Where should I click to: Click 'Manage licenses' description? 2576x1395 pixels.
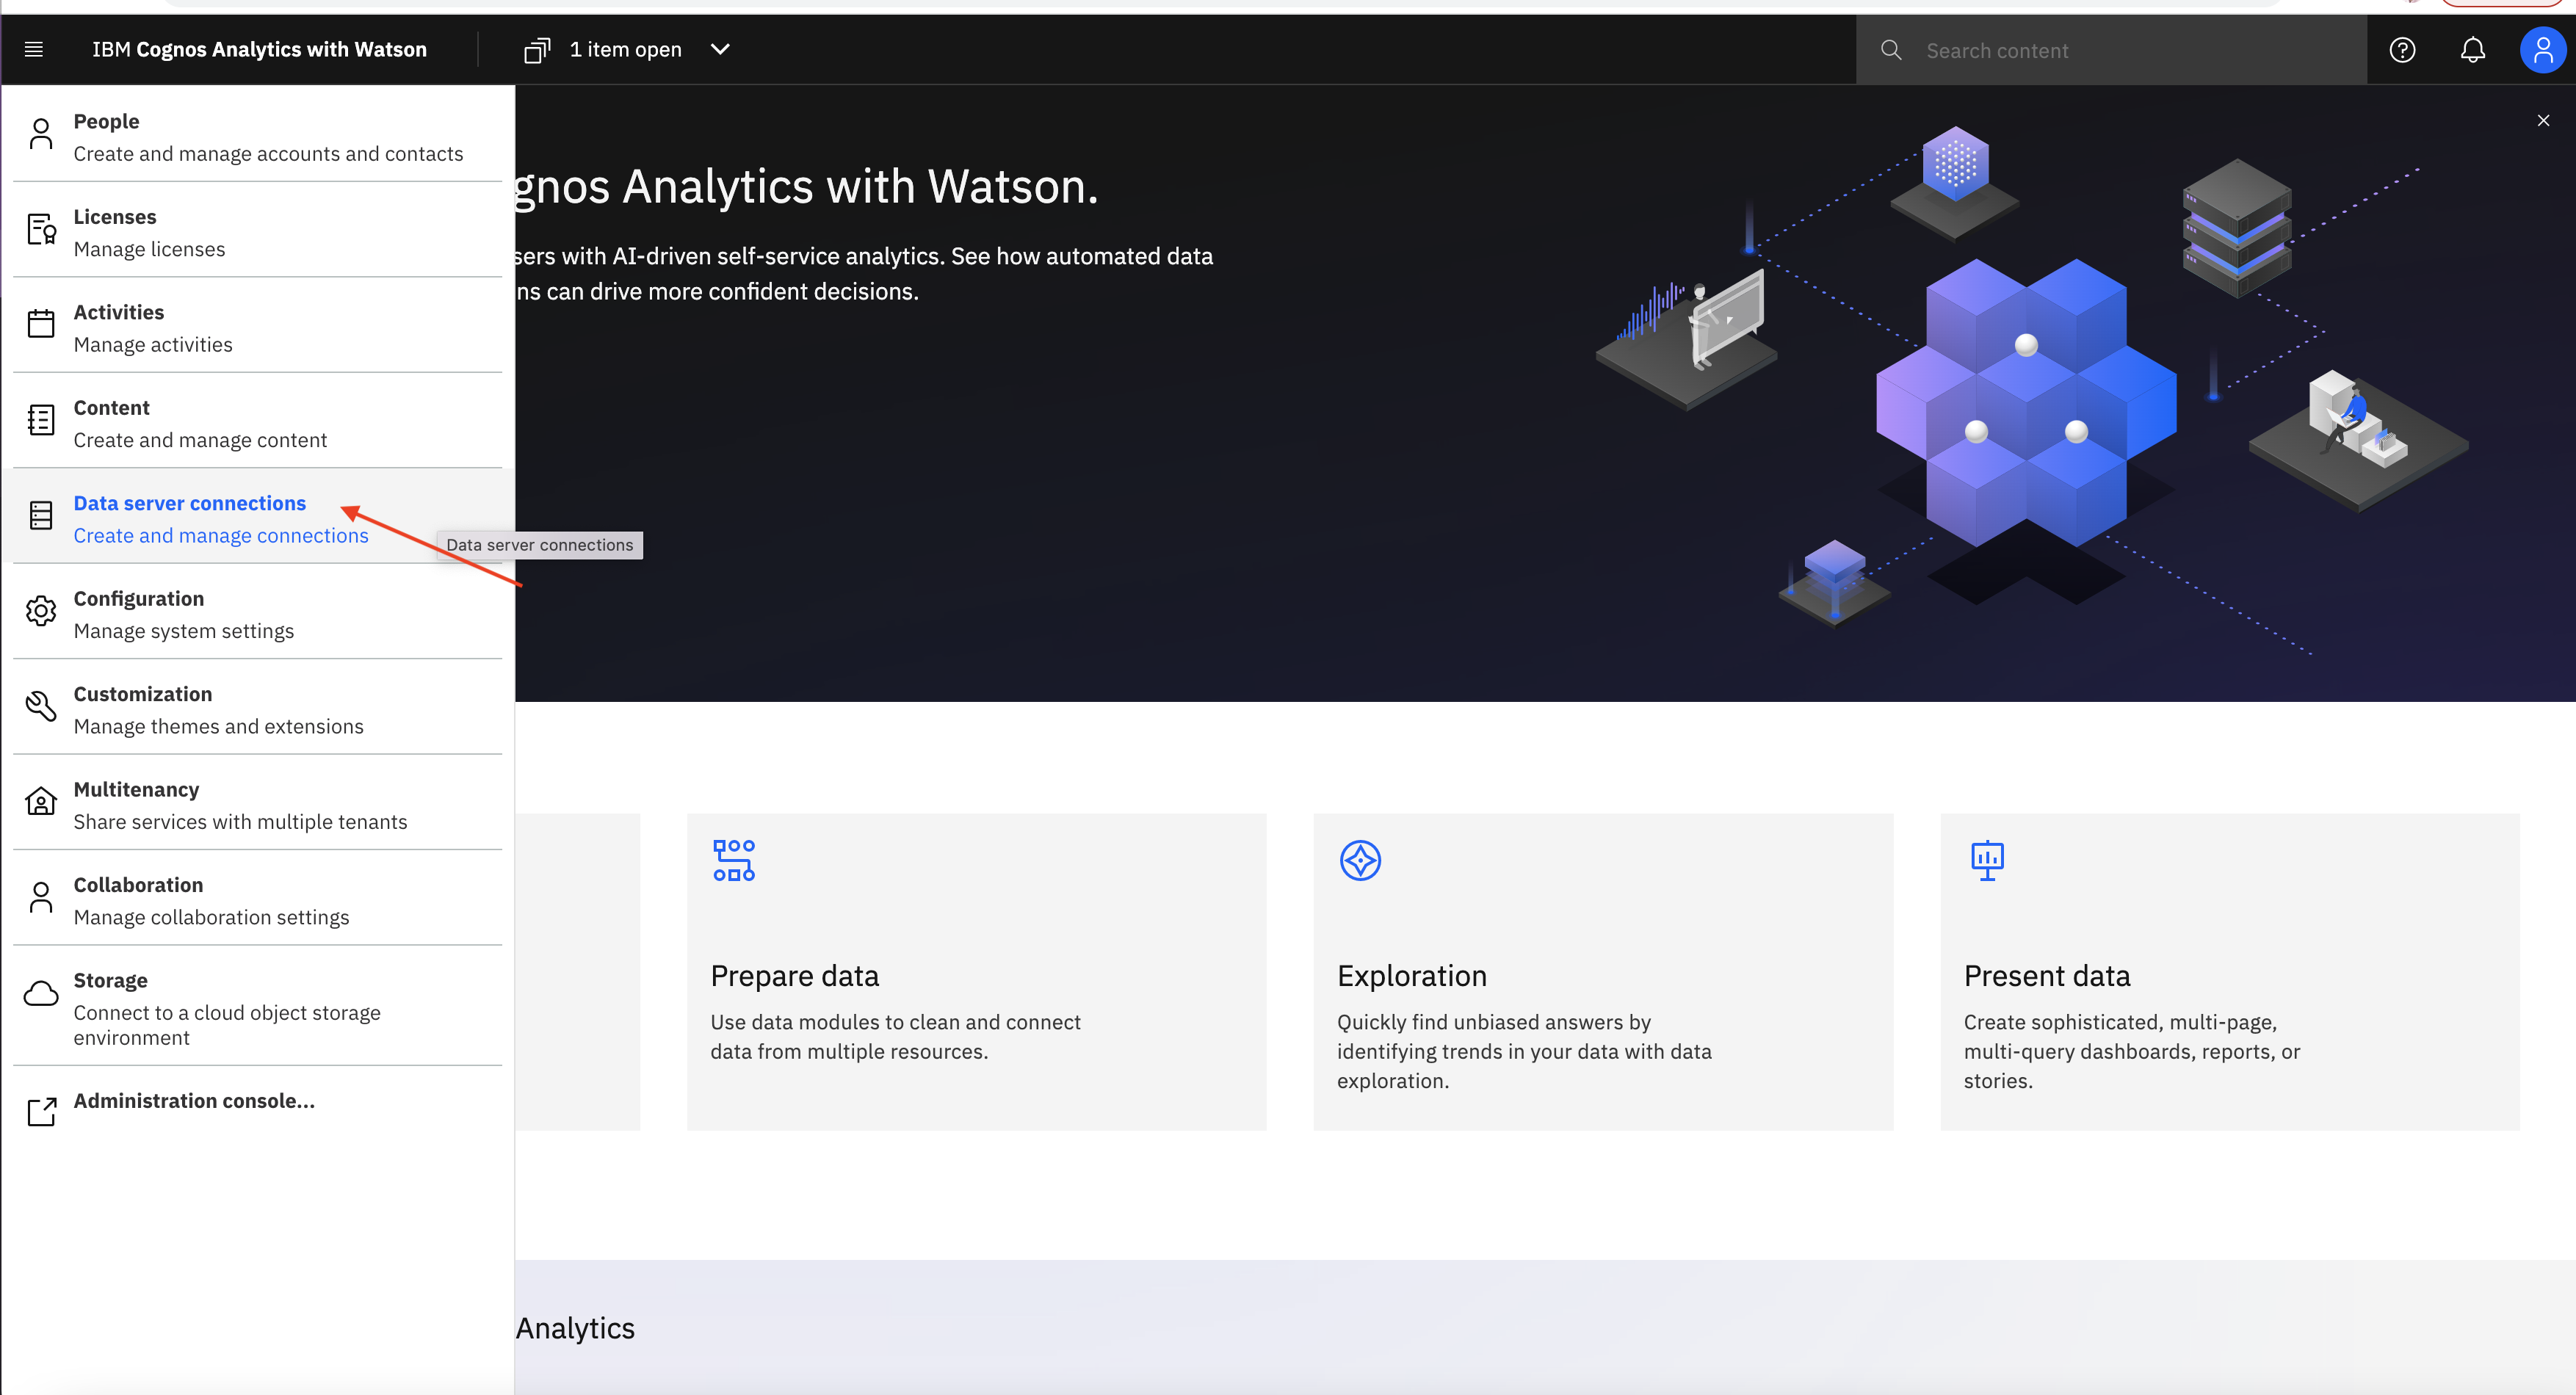(x=149, y=249)
